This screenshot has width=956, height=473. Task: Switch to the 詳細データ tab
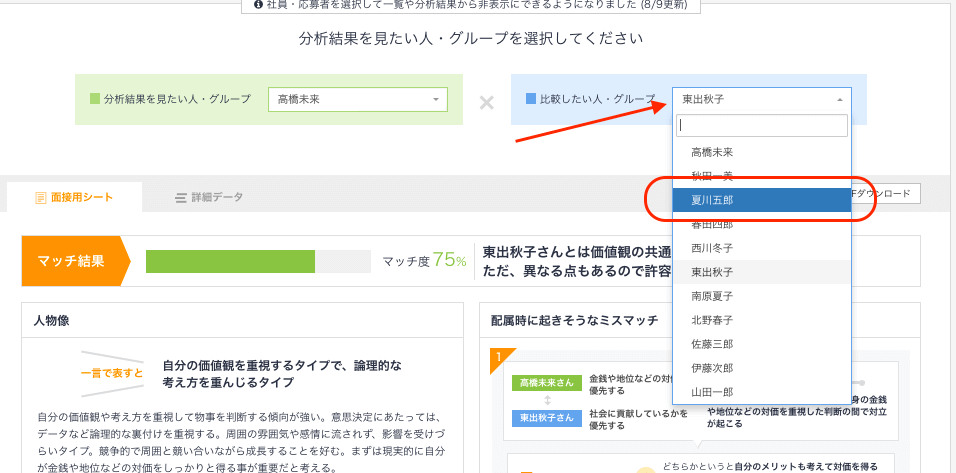pyautogui.click(x=209, y=198)
